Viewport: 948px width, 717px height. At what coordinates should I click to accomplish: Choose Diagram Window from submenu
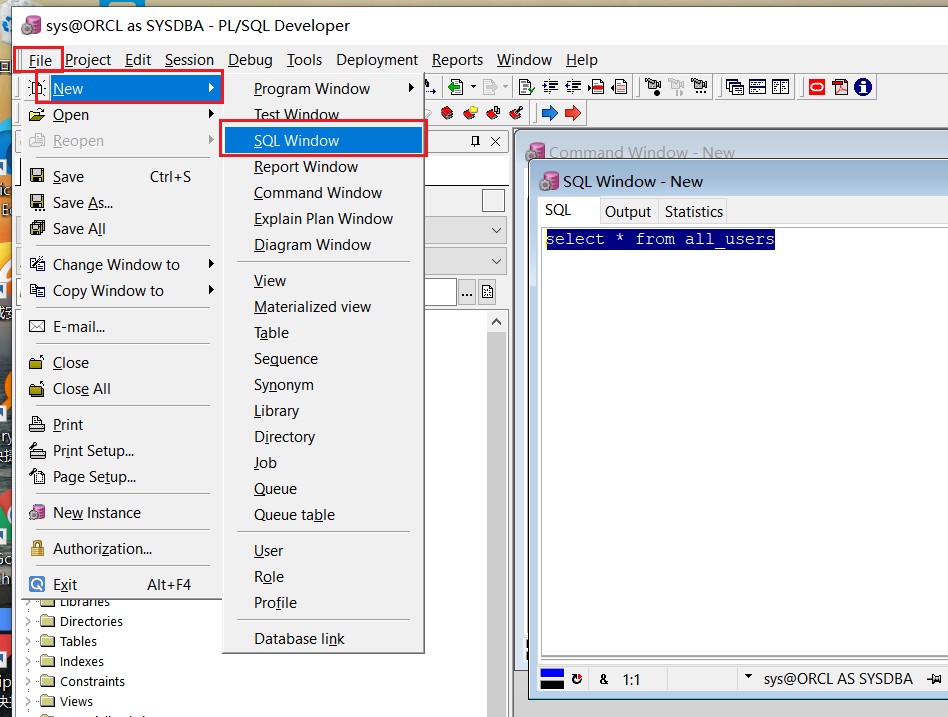(x=323, y=244)
